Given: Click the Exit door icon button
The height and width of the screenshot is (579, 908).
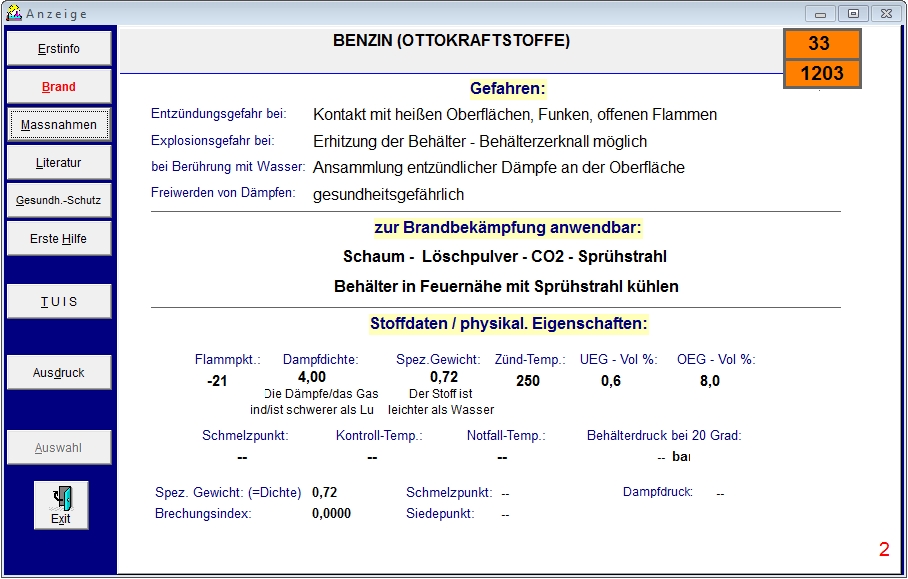Looking at the screenshot, I should [x=61, y=505].
